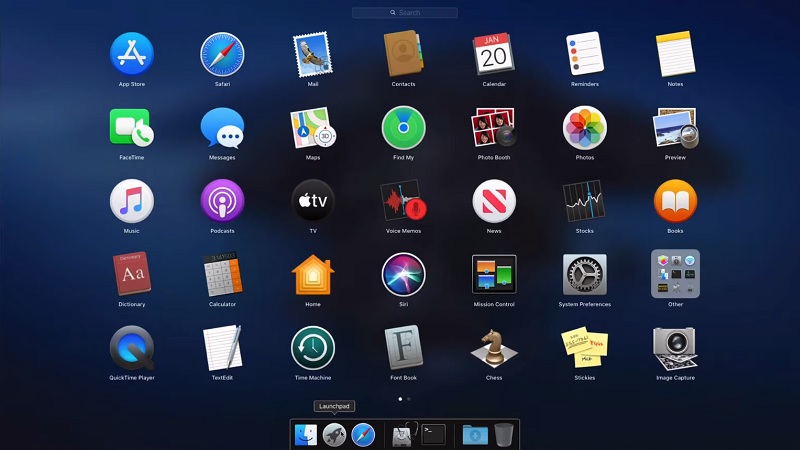The width and height of the screenshot is (800, 450).
Task: Start the FaceTime app
Action: click(x=132, y=128)
